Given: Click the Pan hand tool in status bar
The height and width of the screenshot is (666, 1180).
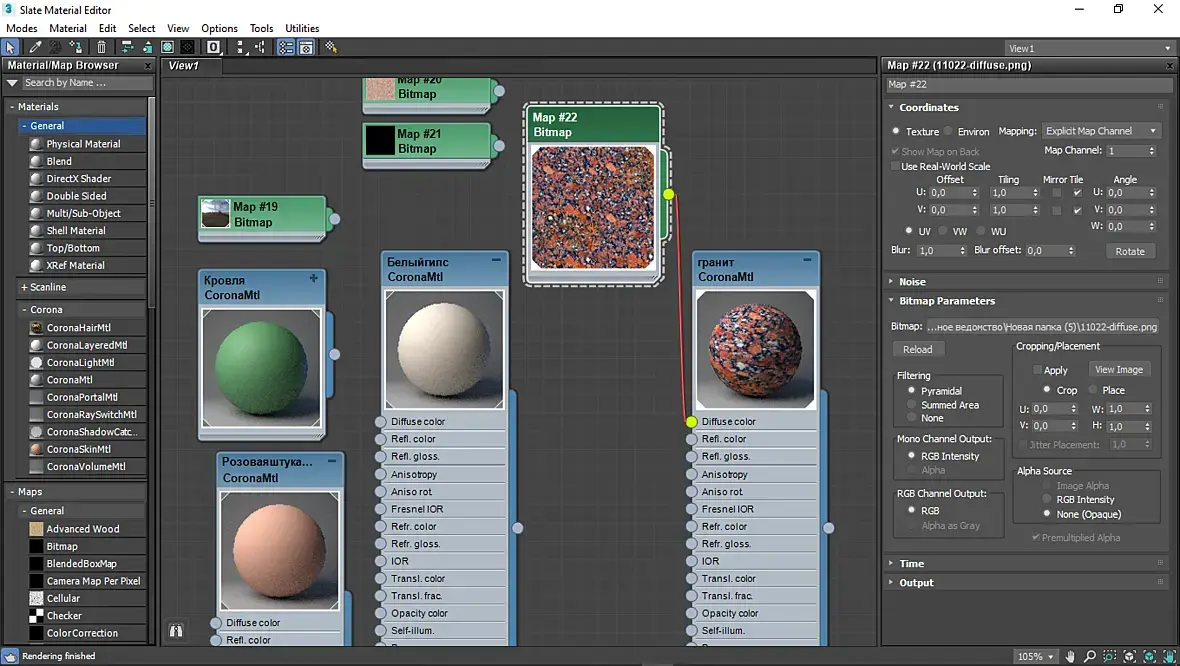Looking at the screenshot, I should tap(1070, 656).
